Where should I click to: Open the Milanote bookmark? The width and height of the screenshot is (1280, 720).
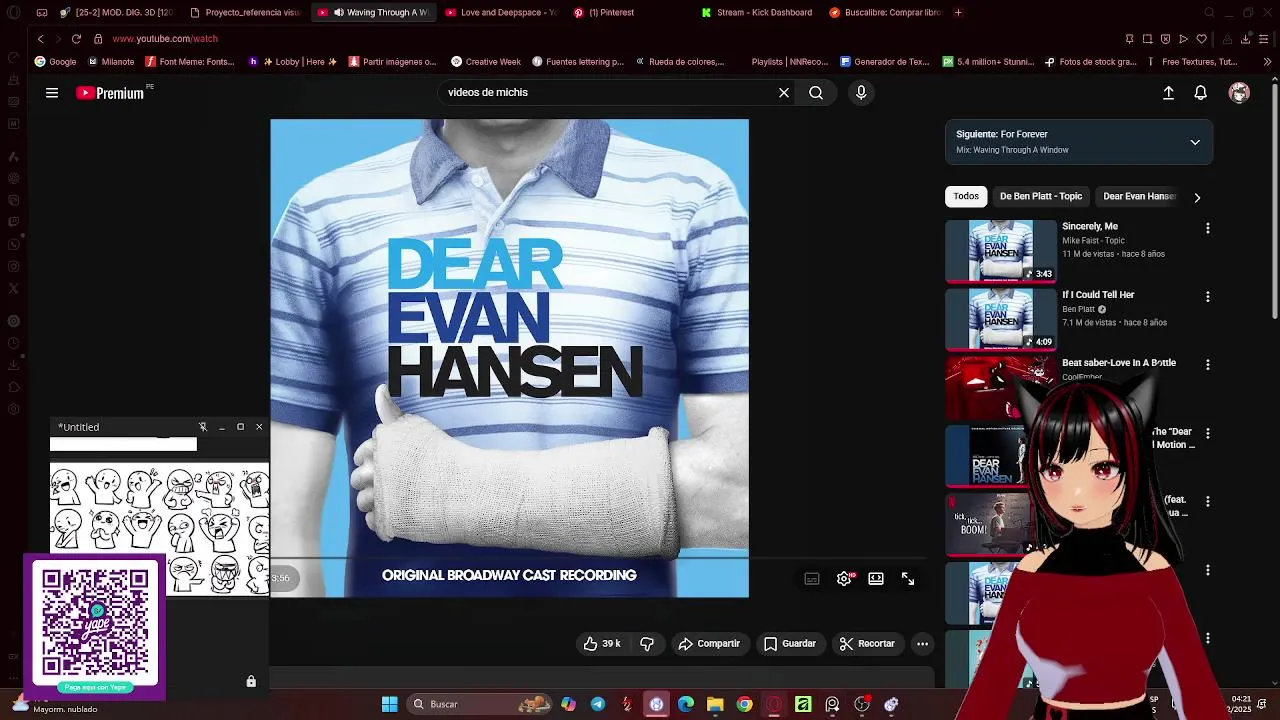[110, 62]
